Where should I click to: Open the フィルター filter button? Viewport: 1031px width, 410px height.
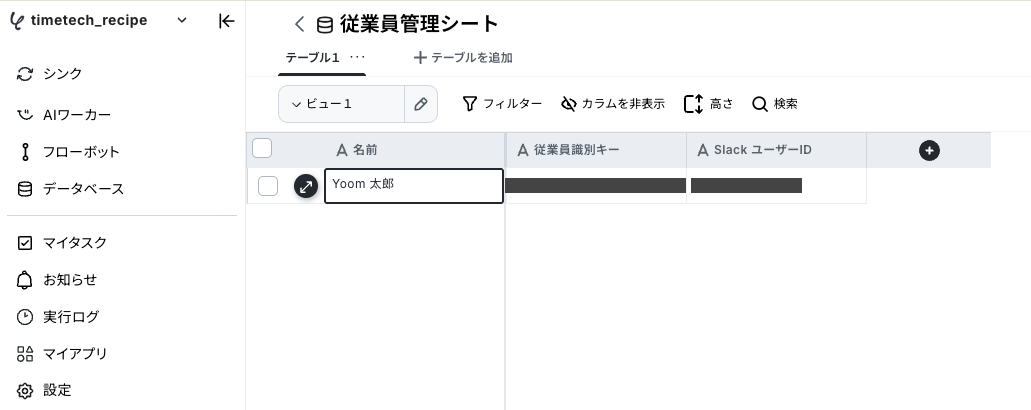pyautogui.click(x=502, y=104)
